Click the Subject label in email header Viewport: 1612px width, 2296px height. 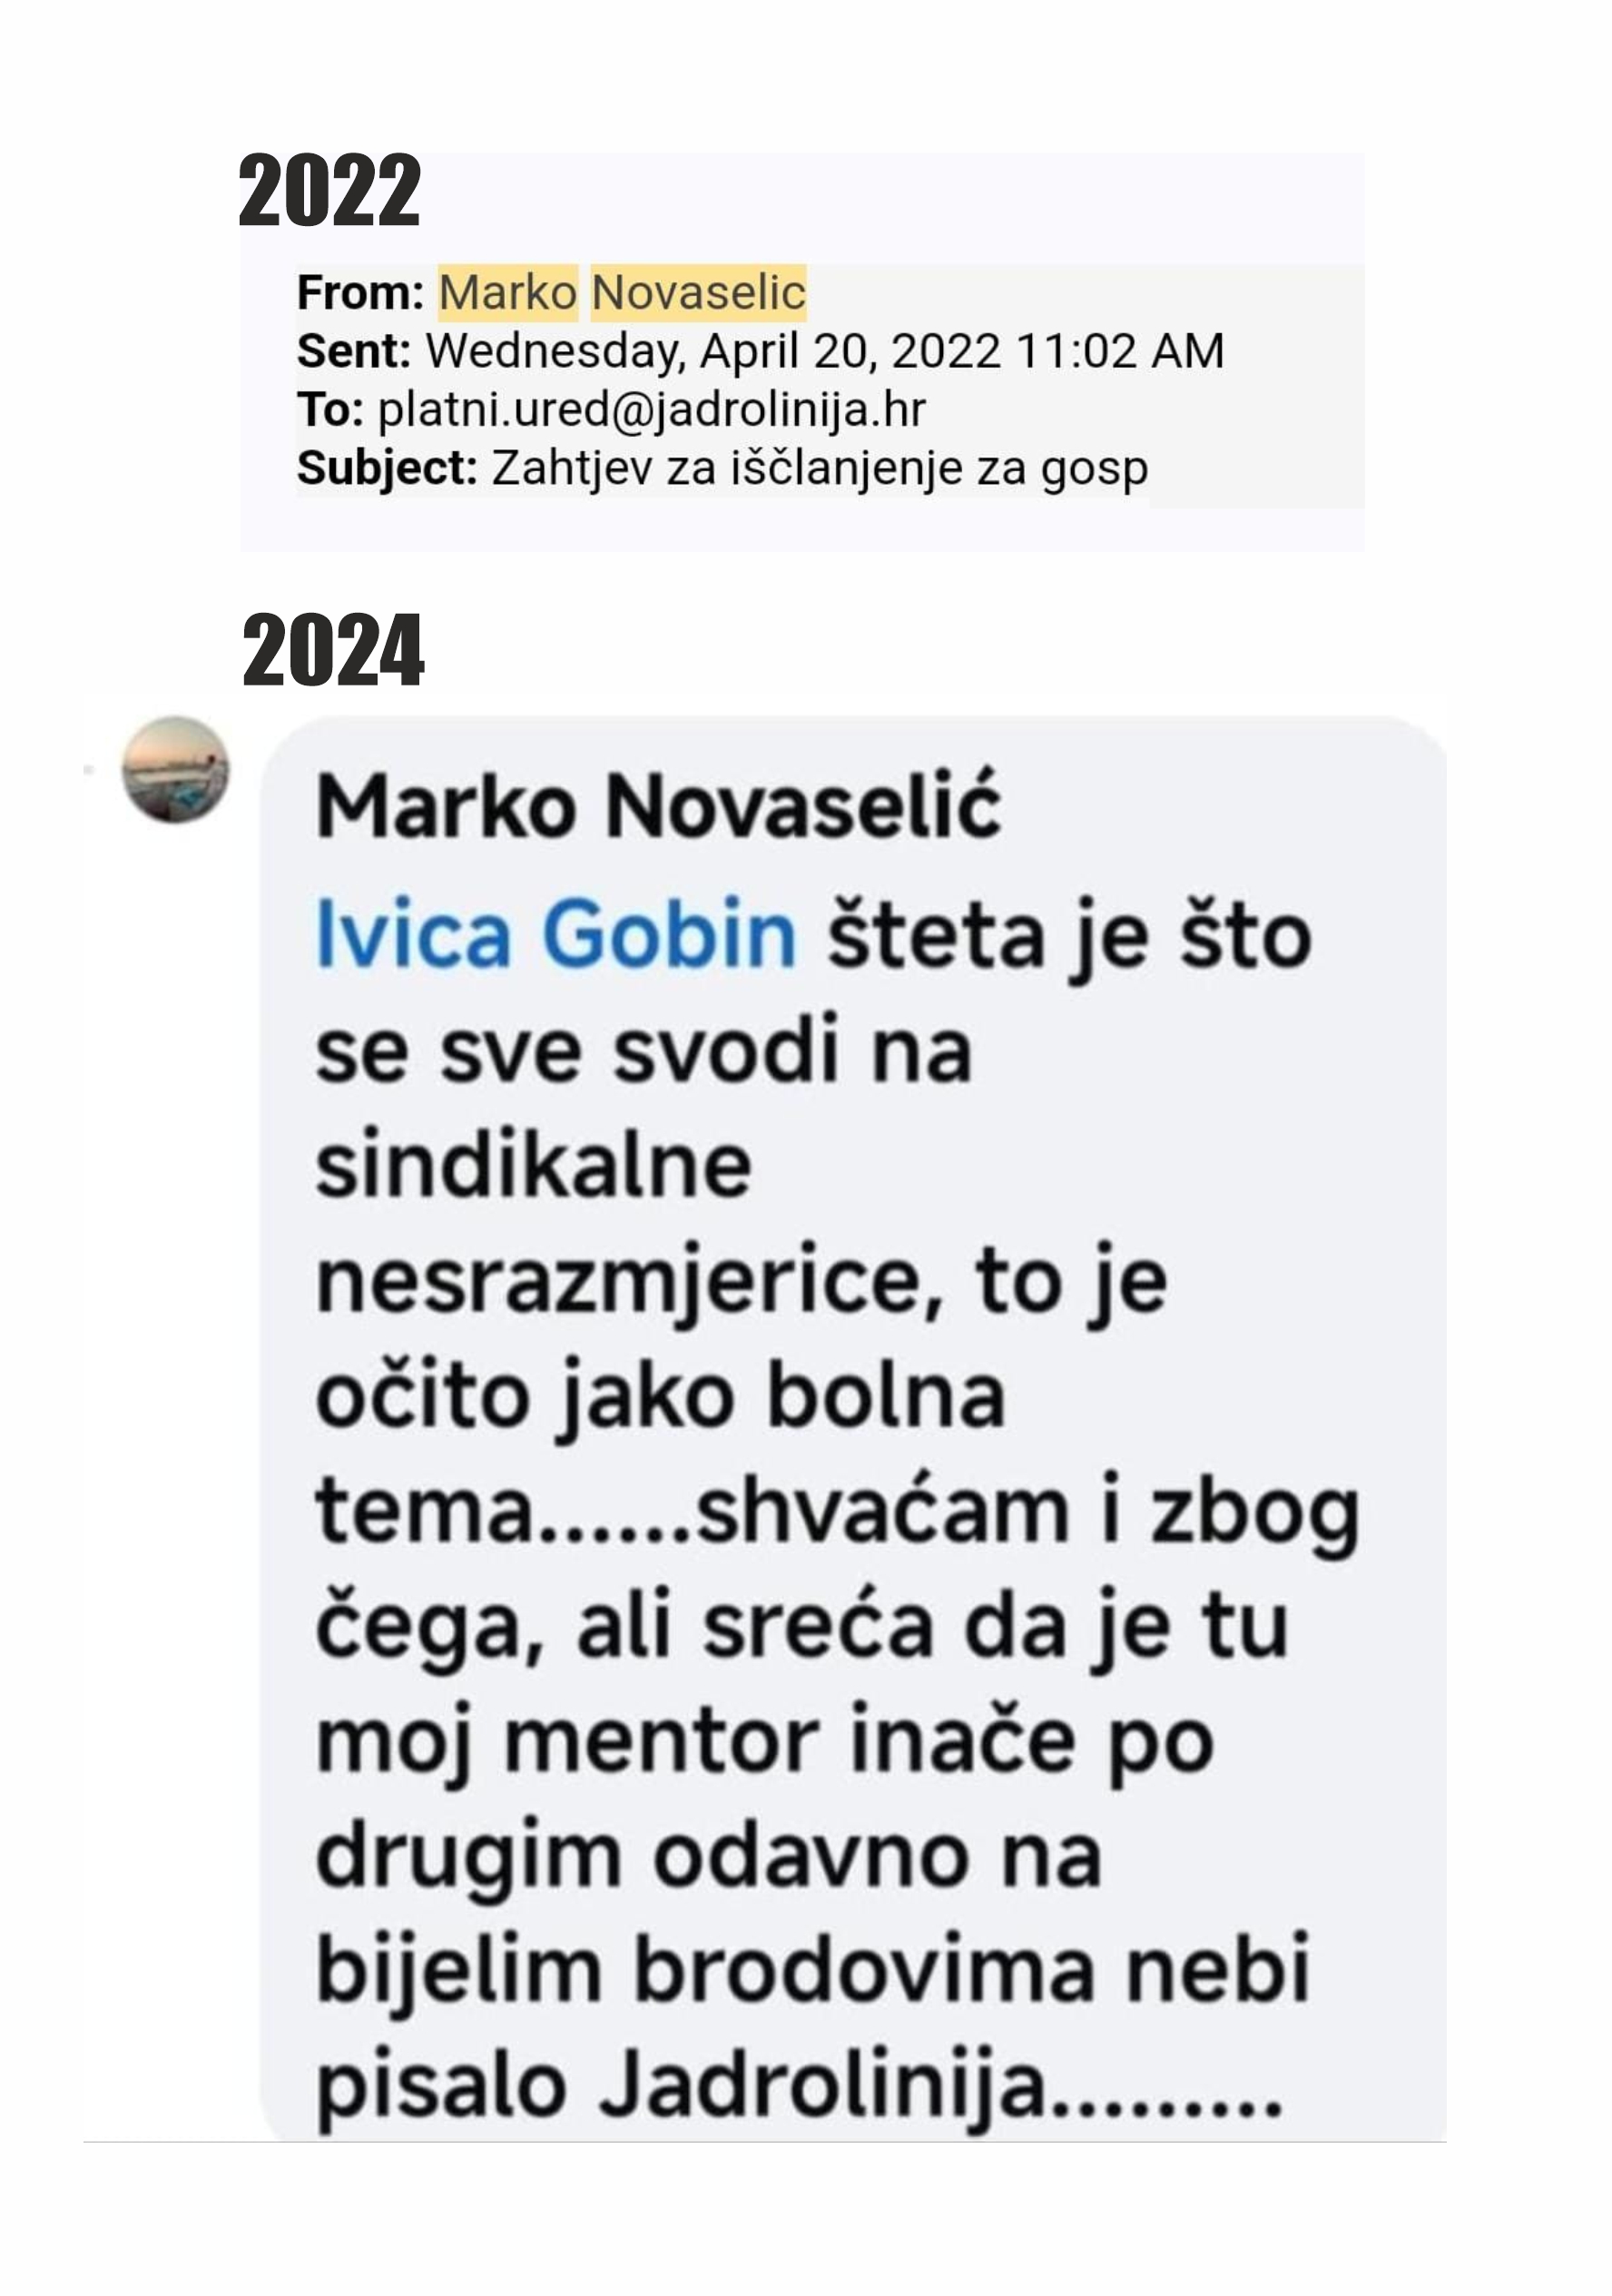pos(388,468)
